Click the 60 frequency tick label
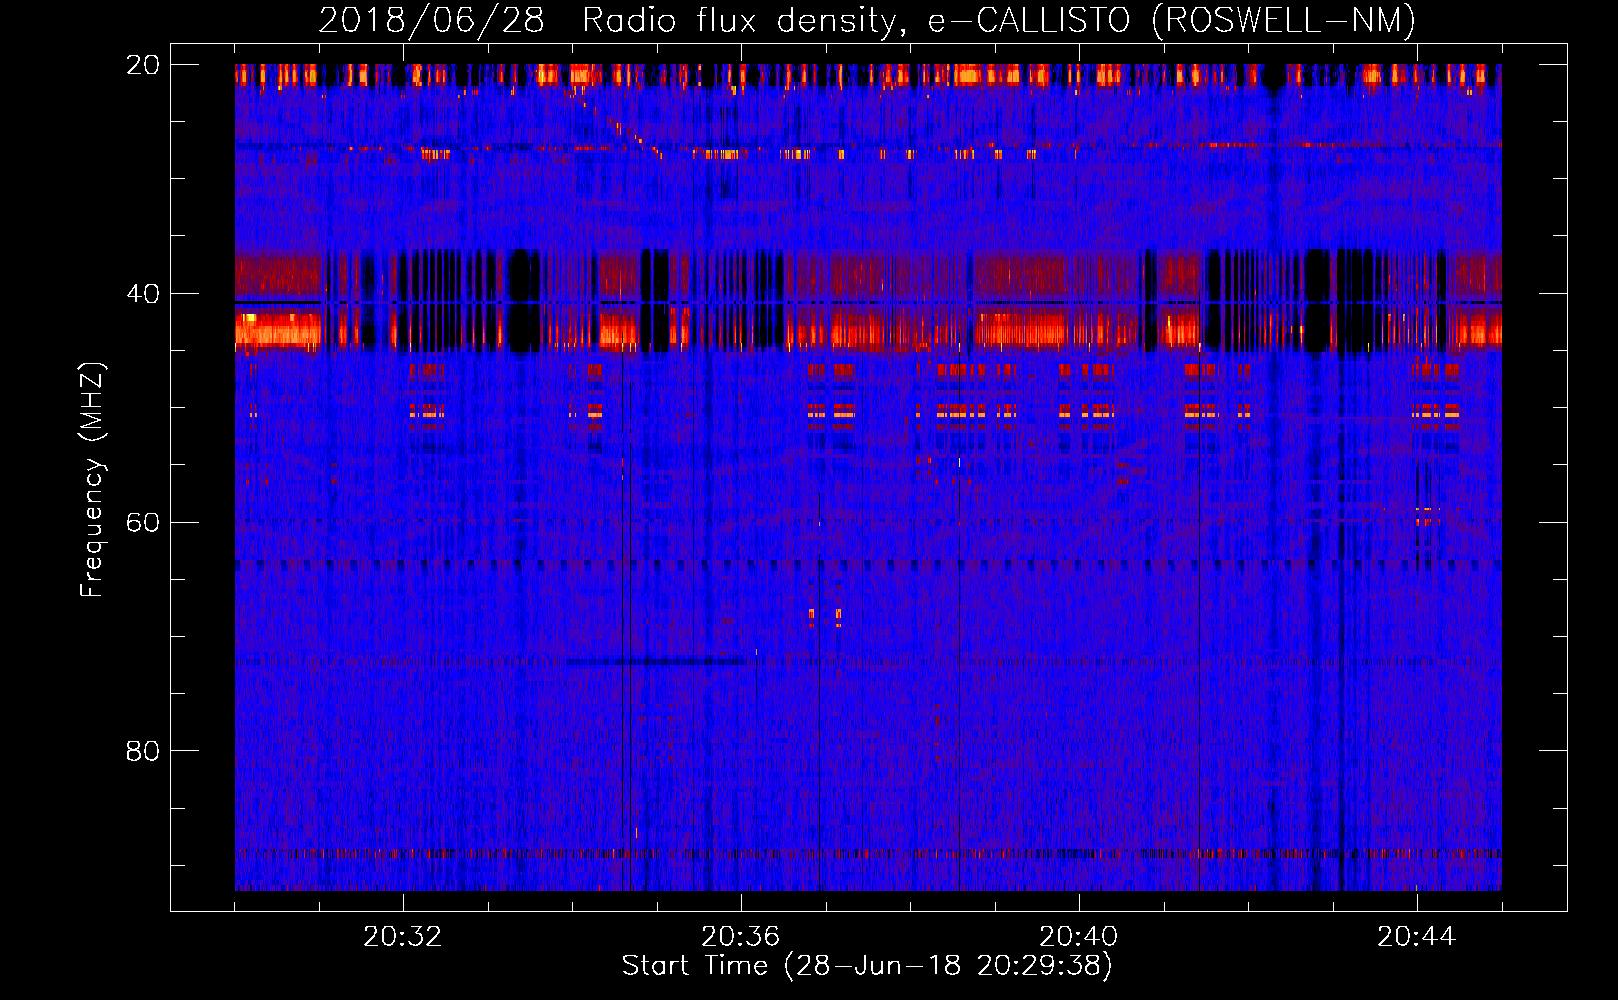Image resolution: width=1618 pixels, height=1000 pixels. 143,523
